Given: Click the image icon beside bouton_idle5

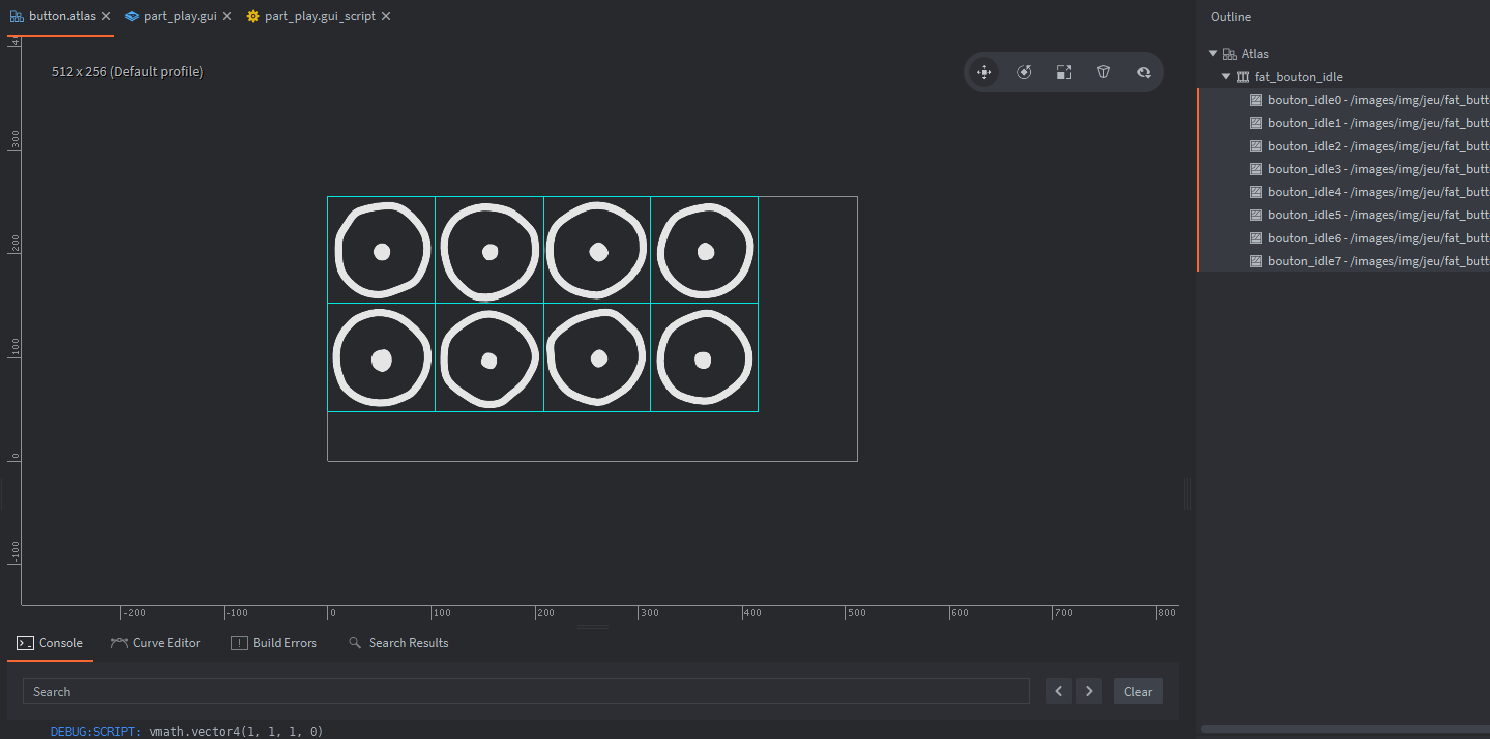Looking at the screenshot, I should [1256, 215].
